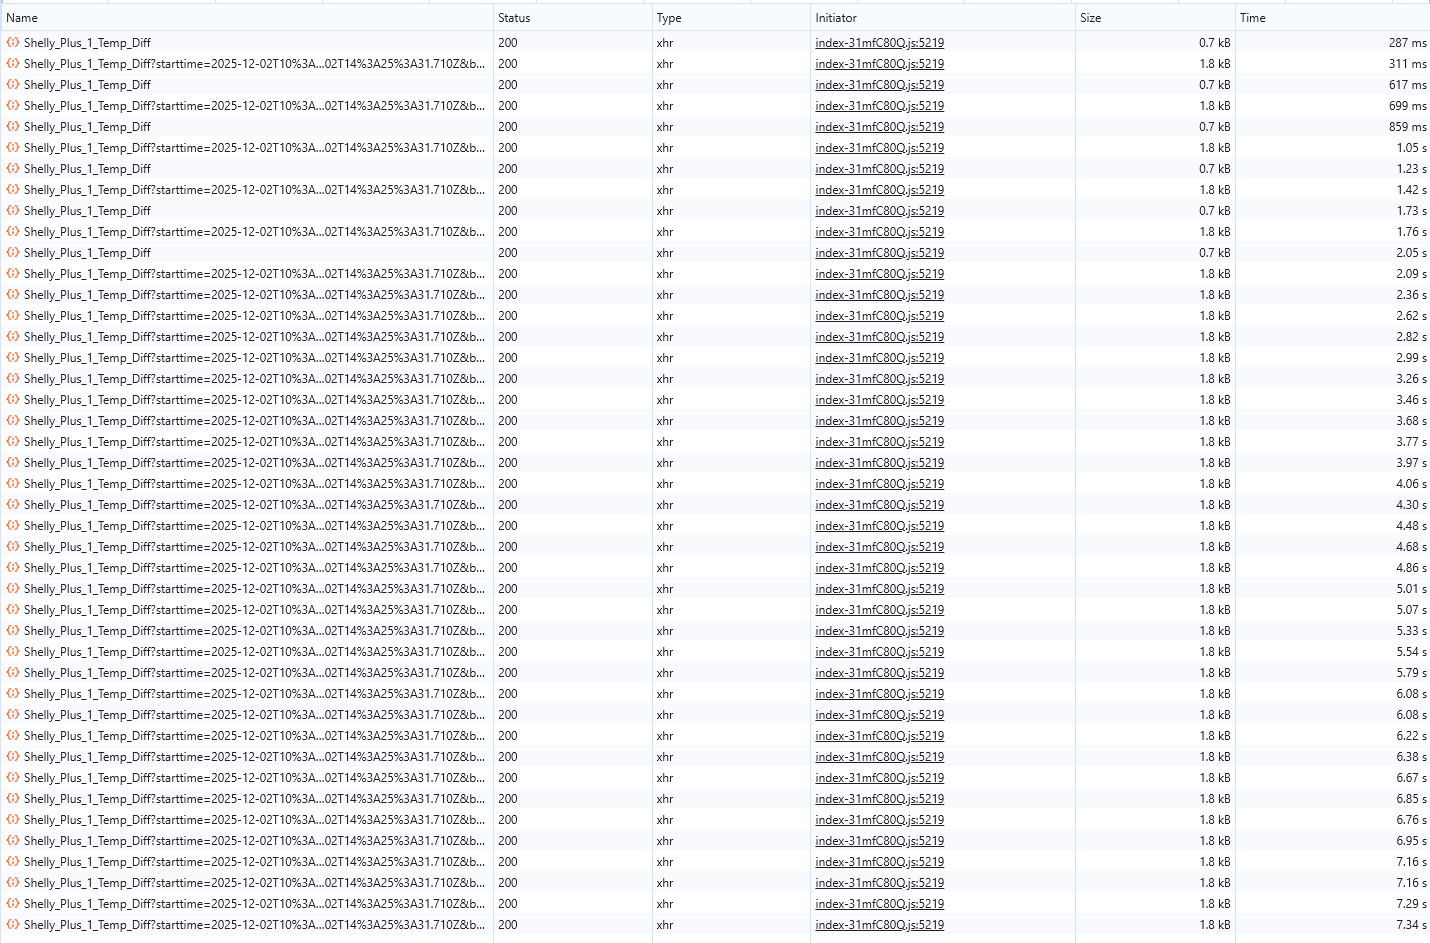Click the "7.29 s" time value
The image size is (1430, 943).
click(x=1411, y=904)
